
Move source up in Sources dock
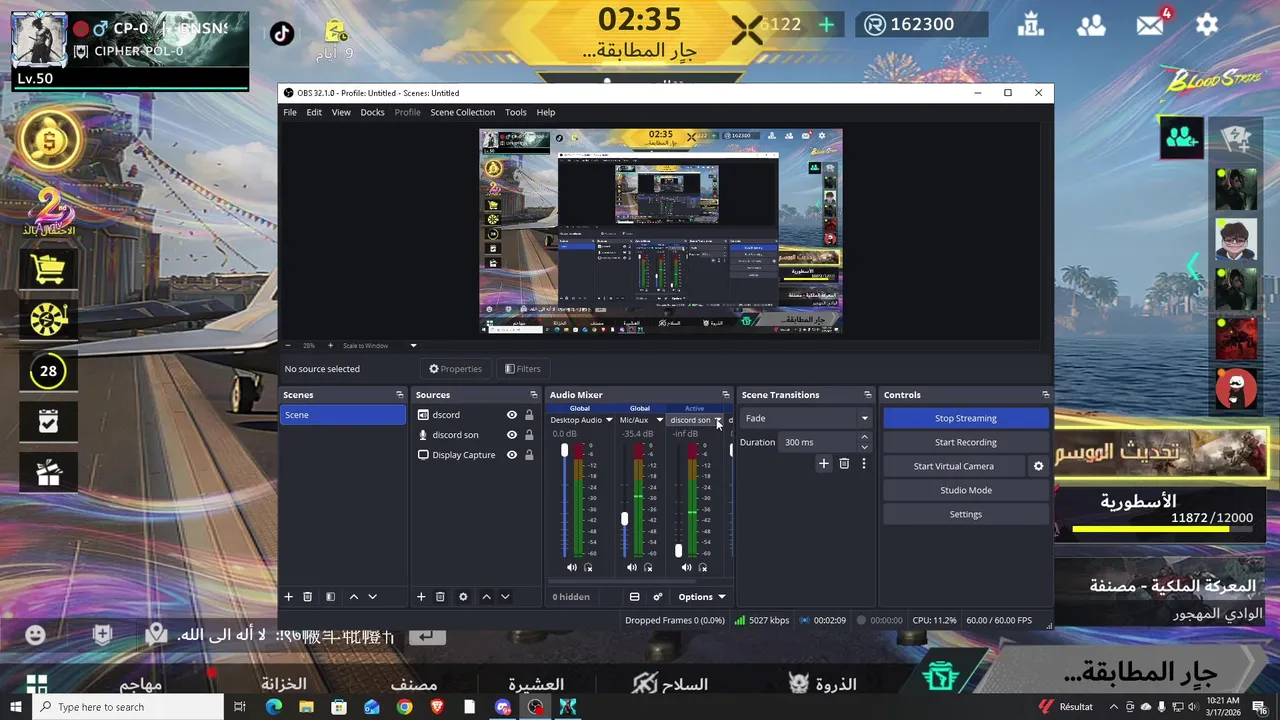tap(486, 597)
